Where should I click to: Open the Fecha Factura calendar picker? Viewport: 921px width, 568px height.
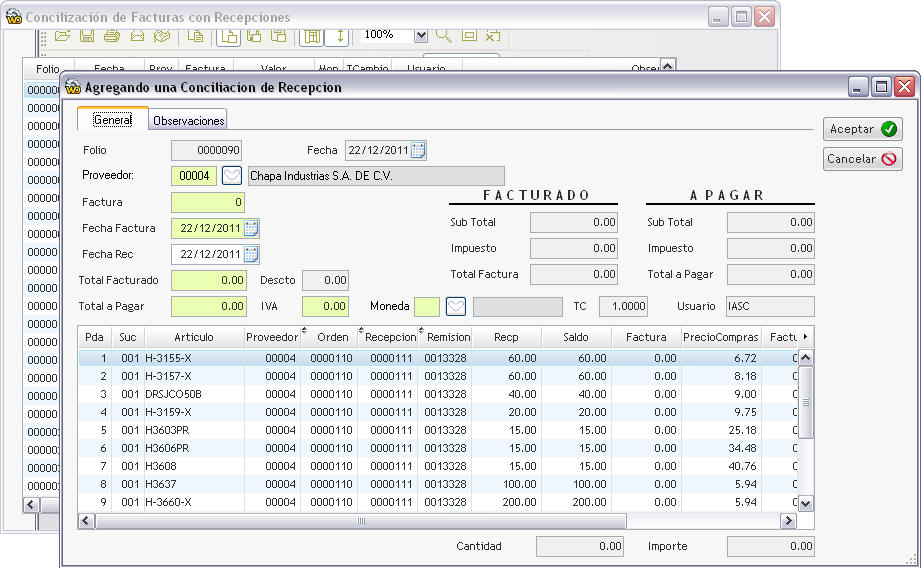pos(251,228)
